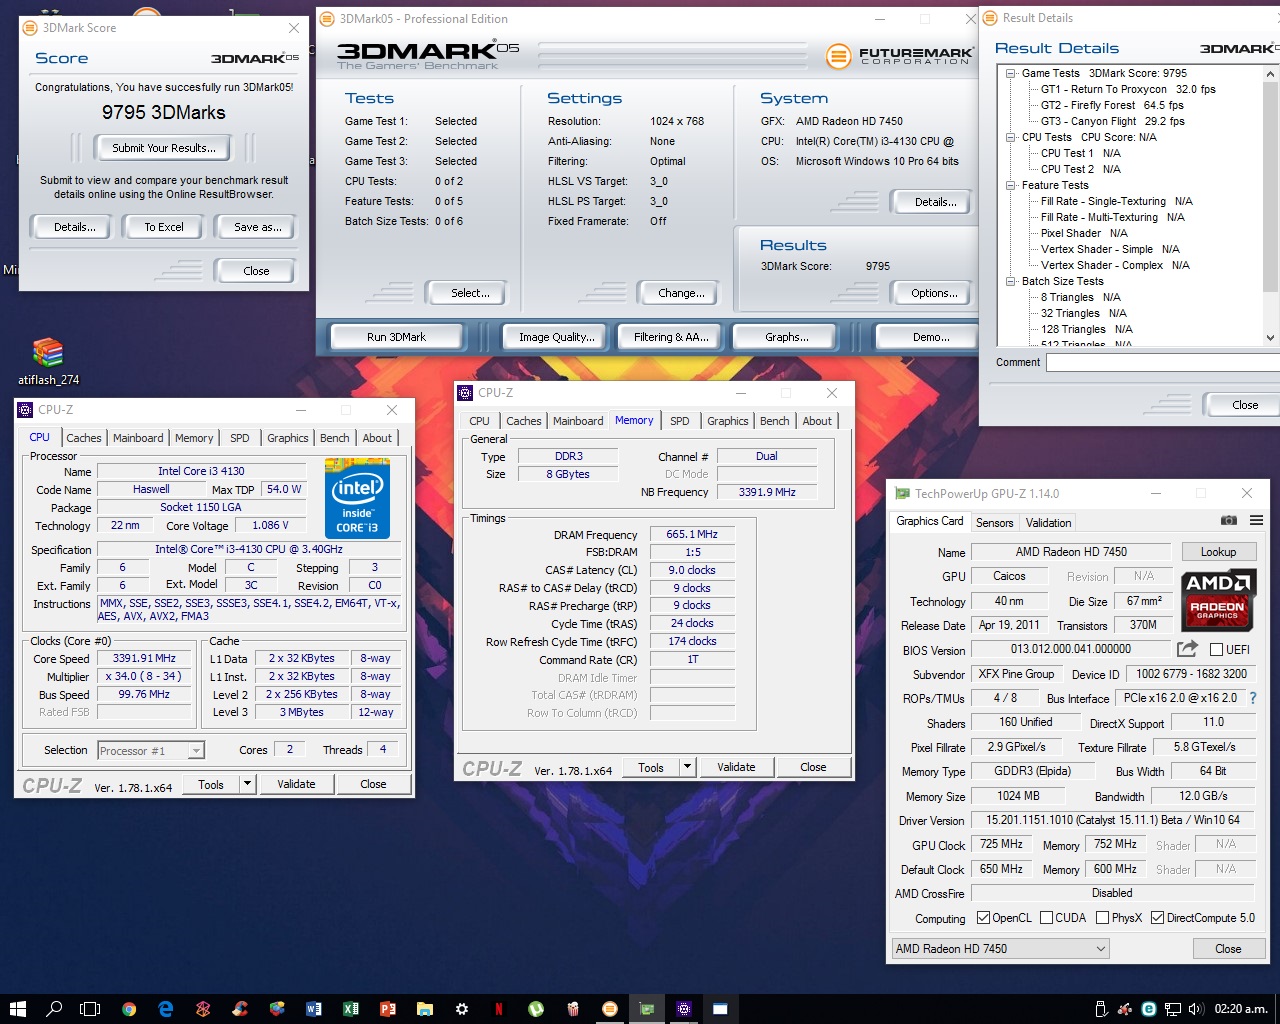Tick the UEFI checkbox in GPU-Z

coord(1216,649)
